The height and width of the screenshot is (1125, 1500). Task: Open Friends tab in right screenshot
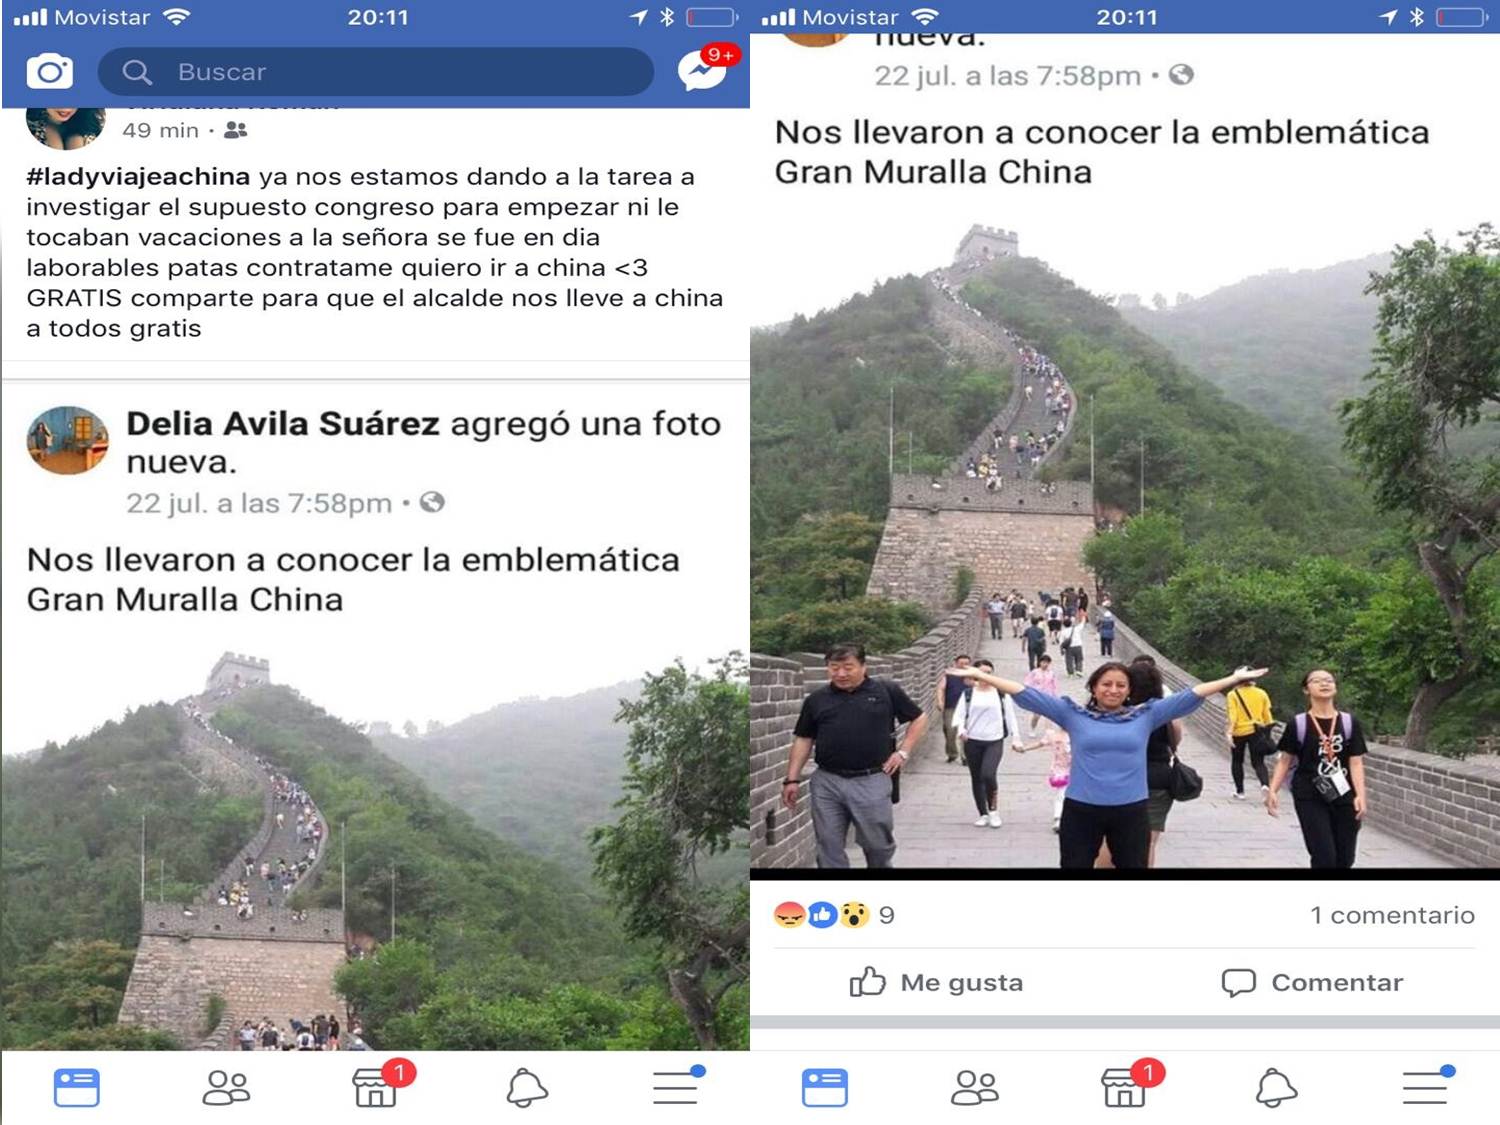[x=975, y=1088]
